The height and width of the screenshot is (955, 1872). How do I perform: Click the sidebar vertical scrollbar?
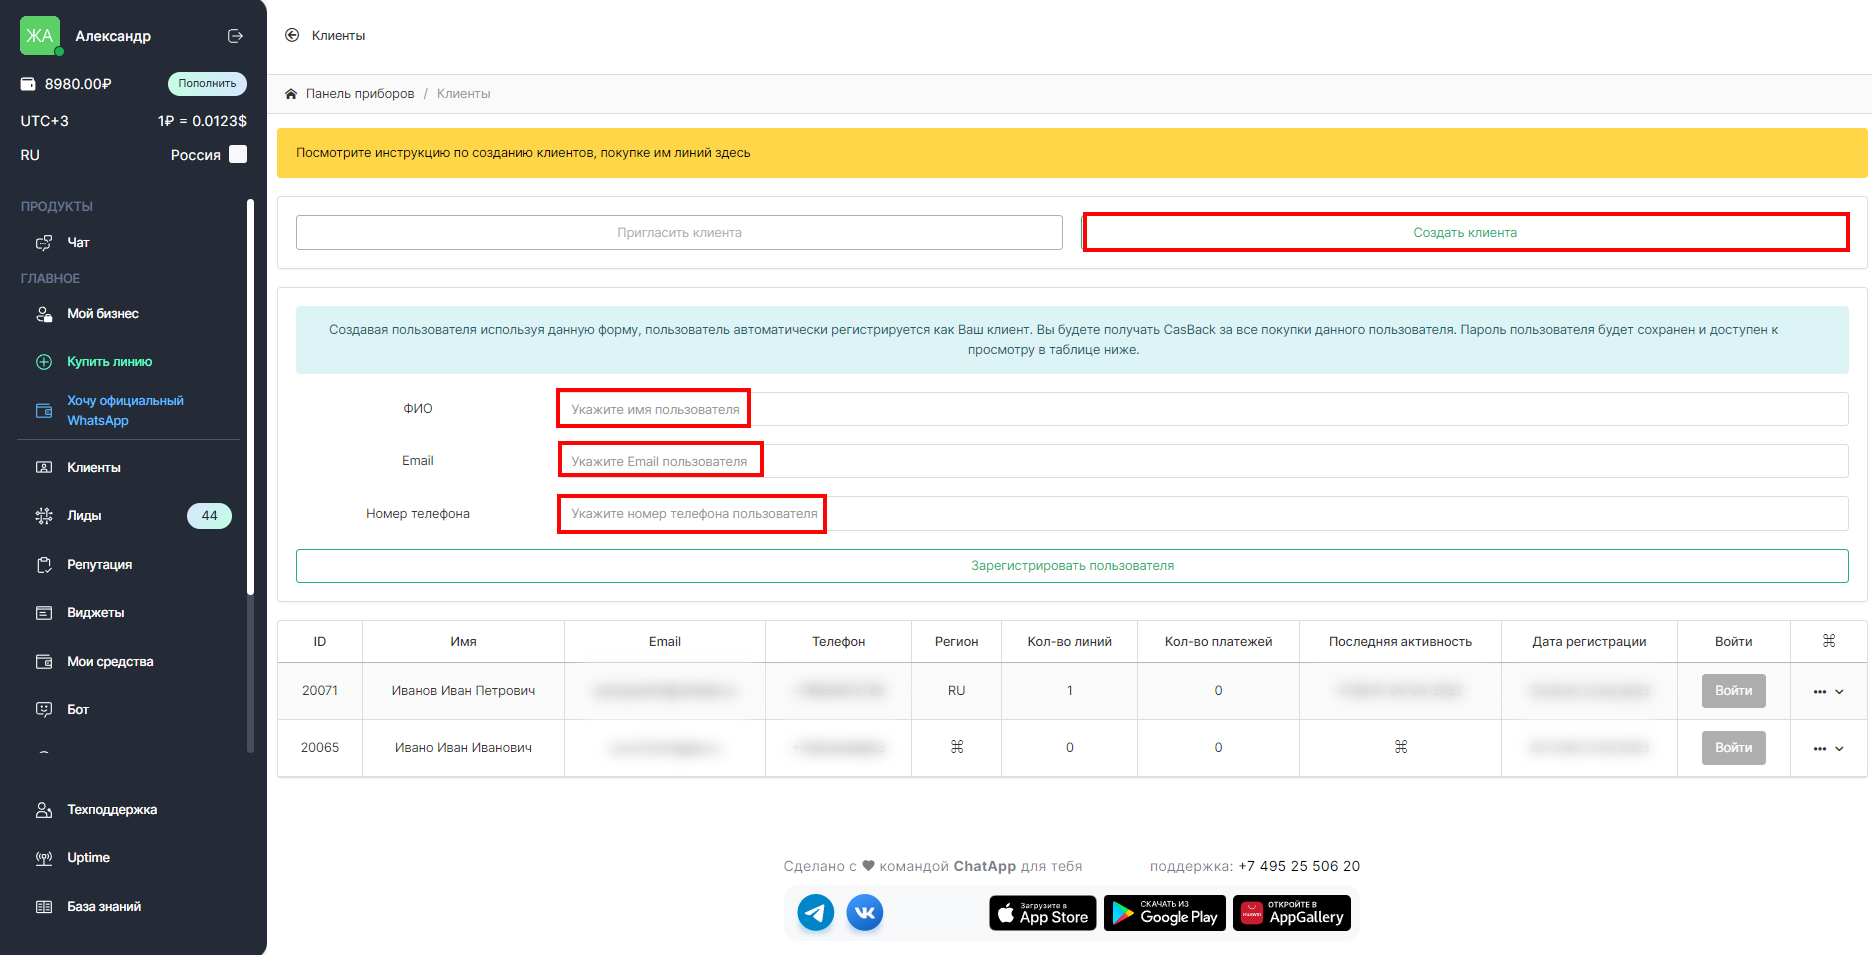point(250,400)
